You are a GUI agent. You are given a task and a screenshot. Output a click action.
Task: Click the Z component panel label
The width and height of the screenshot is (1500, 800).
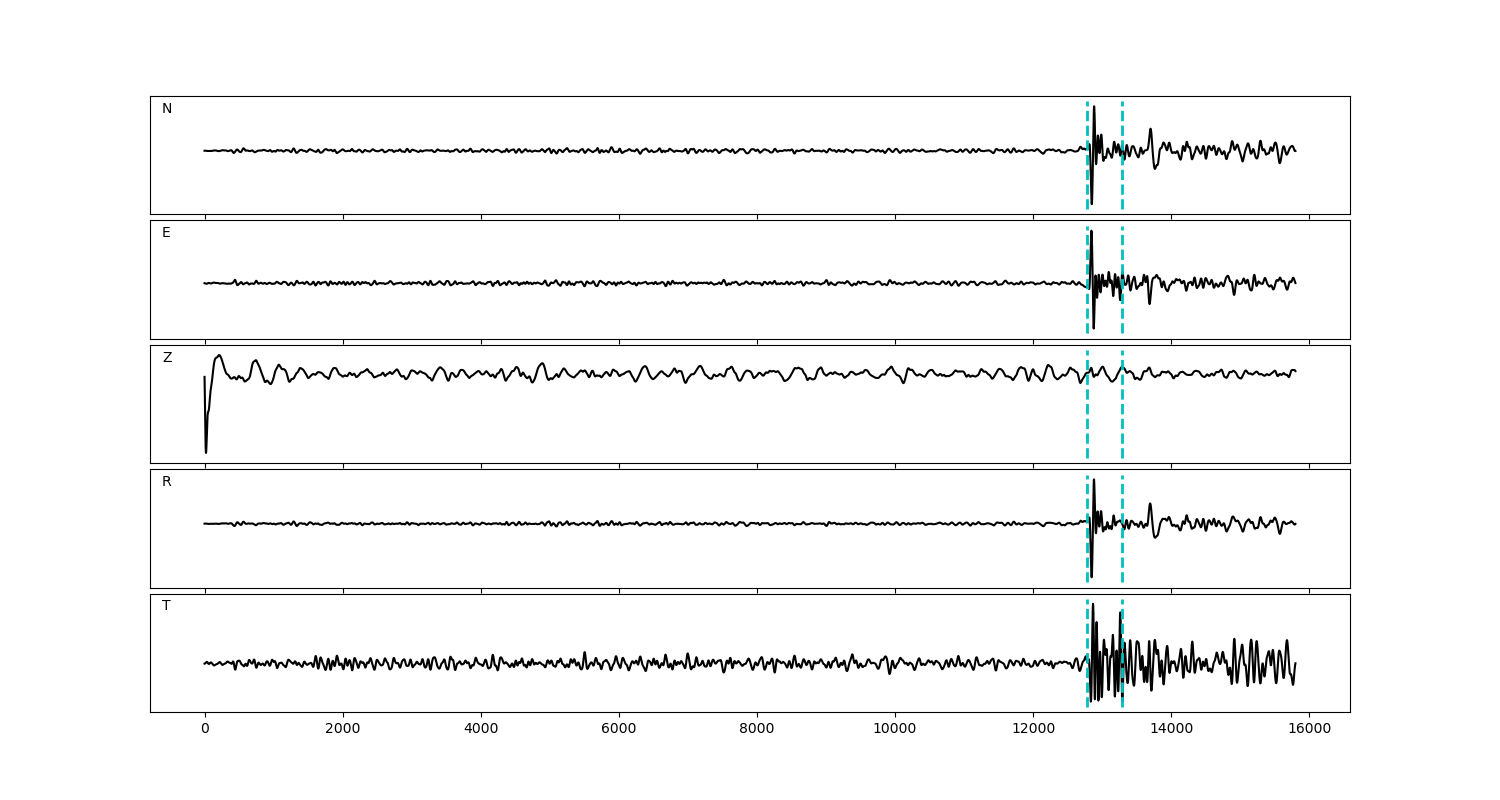167,358
